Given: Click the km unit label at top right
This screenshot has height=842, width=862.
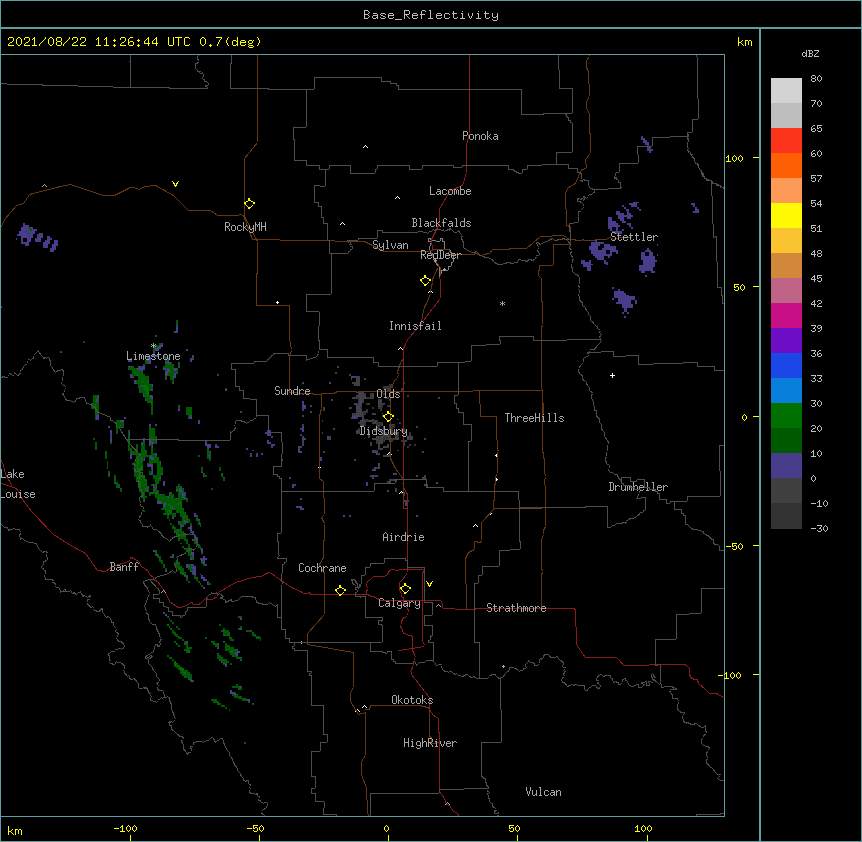Looking at the screenshot, I should [744, 42].
